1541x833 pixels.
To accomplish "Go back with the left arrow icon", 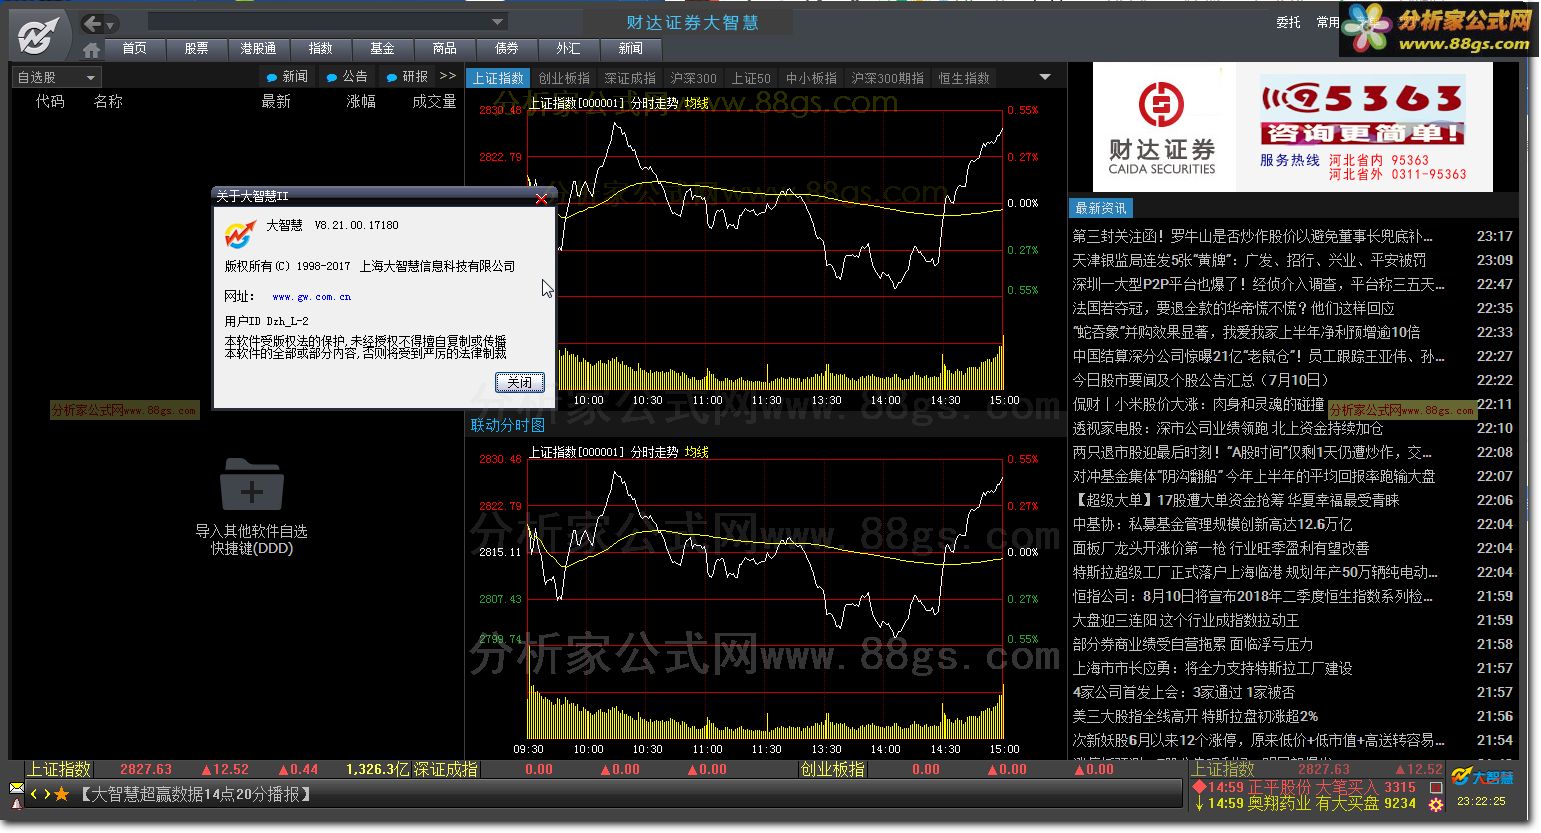I will click(93, 23).
